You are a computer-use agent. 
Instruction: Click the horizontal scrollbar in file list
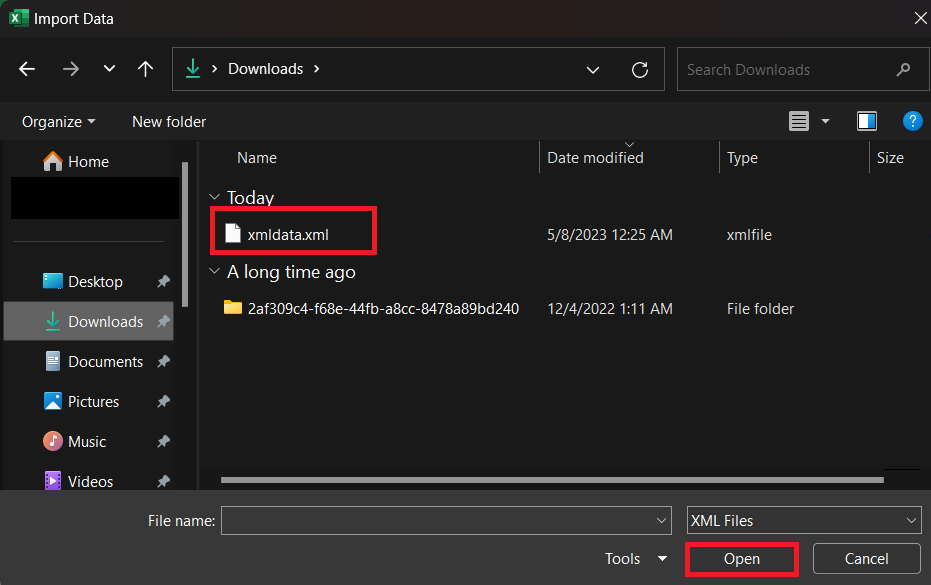click(552, 480)
